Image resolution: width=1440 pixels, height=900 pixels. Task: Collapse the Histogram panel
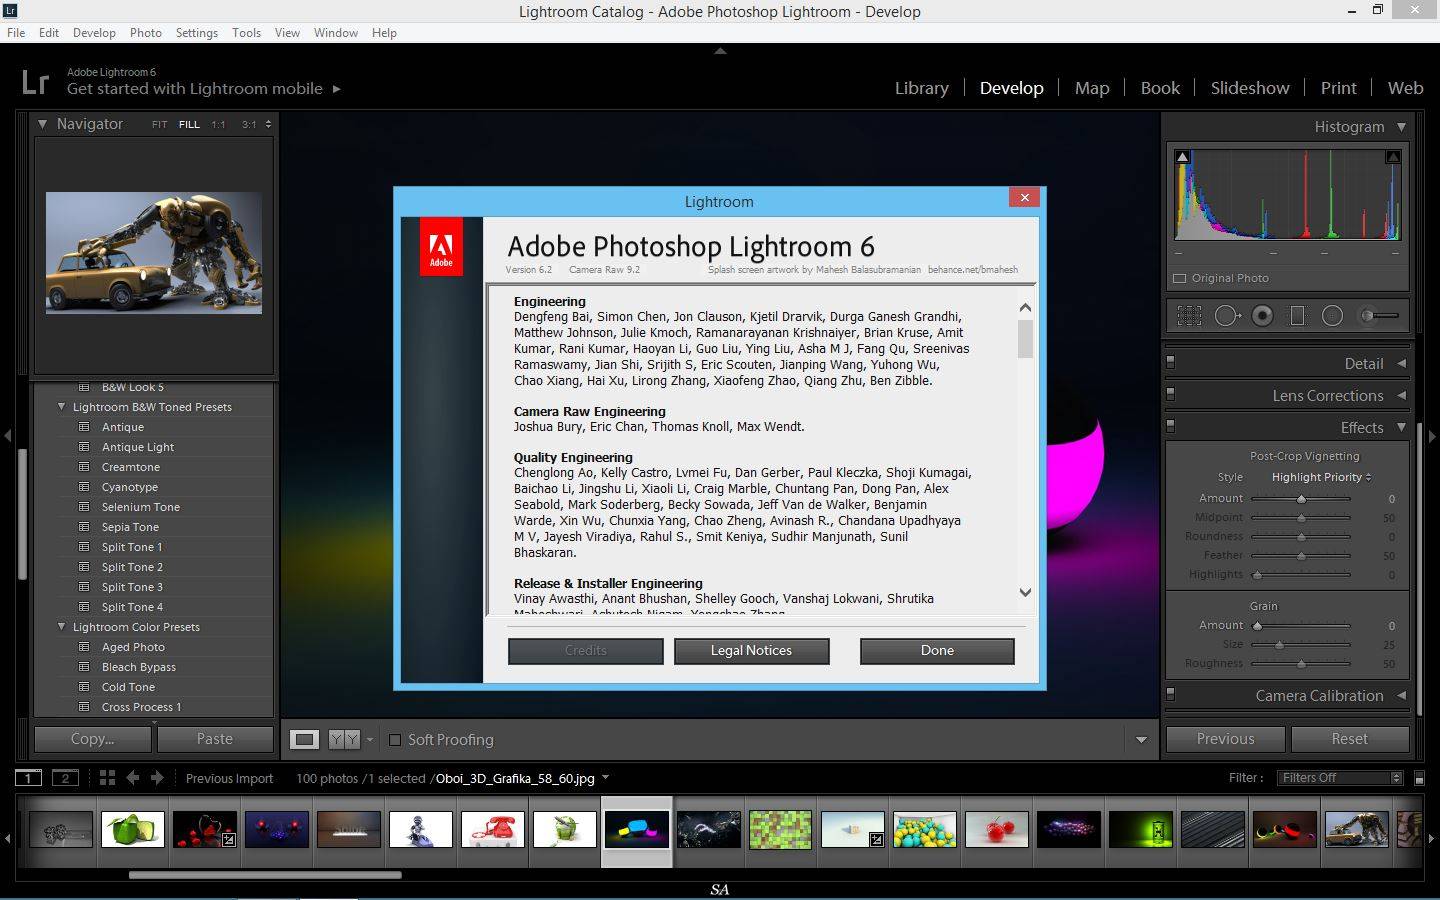[x=1401, y=127]
